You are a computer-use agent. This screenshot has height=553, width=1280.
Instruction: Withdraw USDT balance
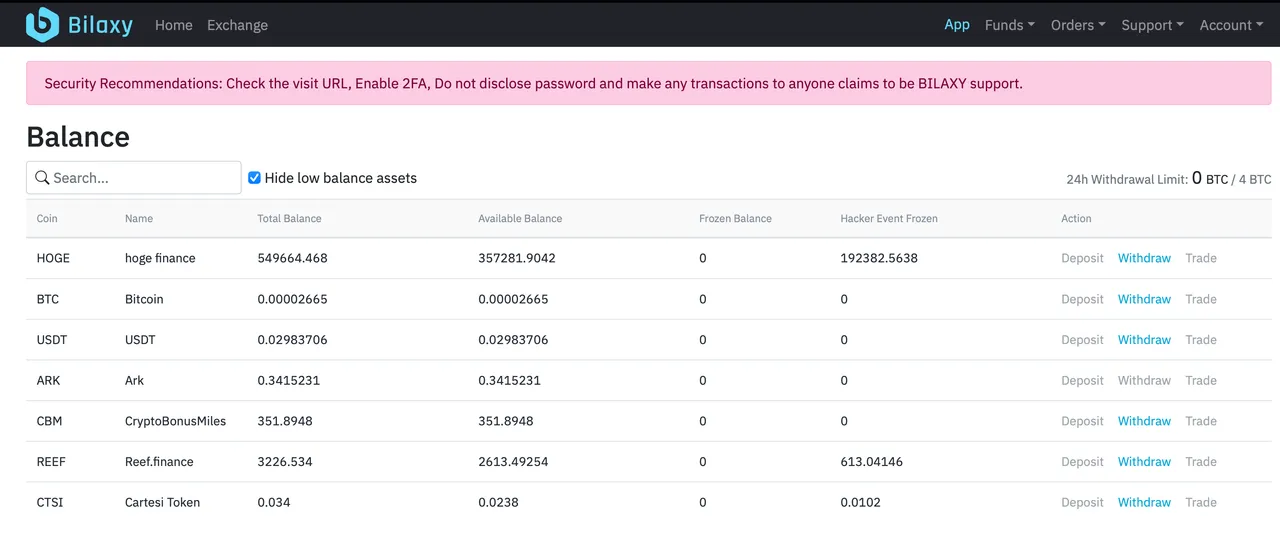1144,340
